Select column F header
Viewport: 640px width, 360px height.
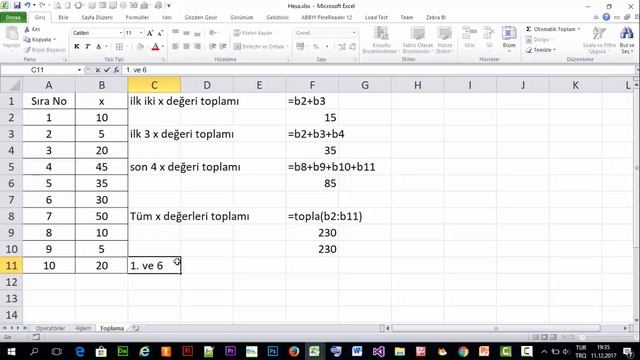pyautogui.click(x=312, y=85)
